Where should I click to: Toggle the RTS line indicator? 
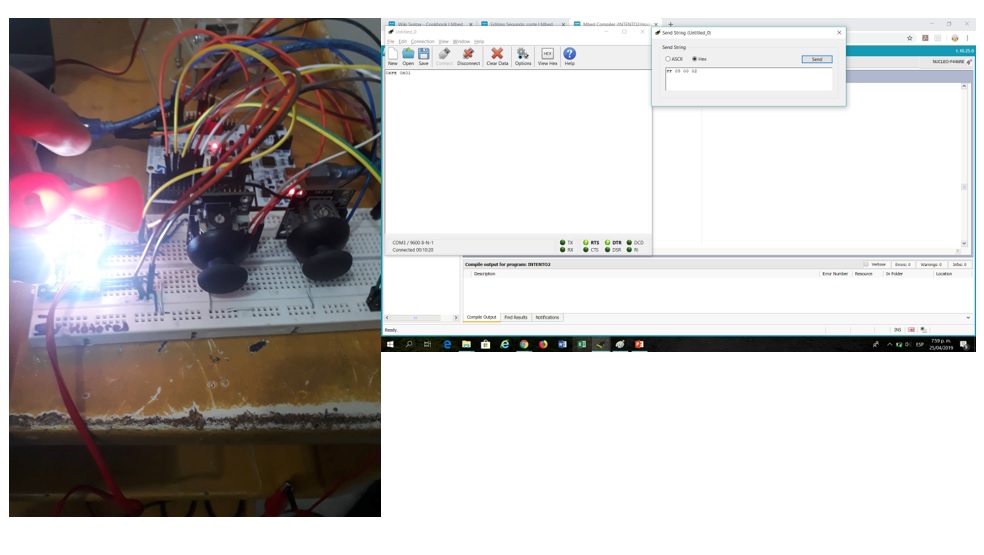pyautogui.click(x=587, y=242)
